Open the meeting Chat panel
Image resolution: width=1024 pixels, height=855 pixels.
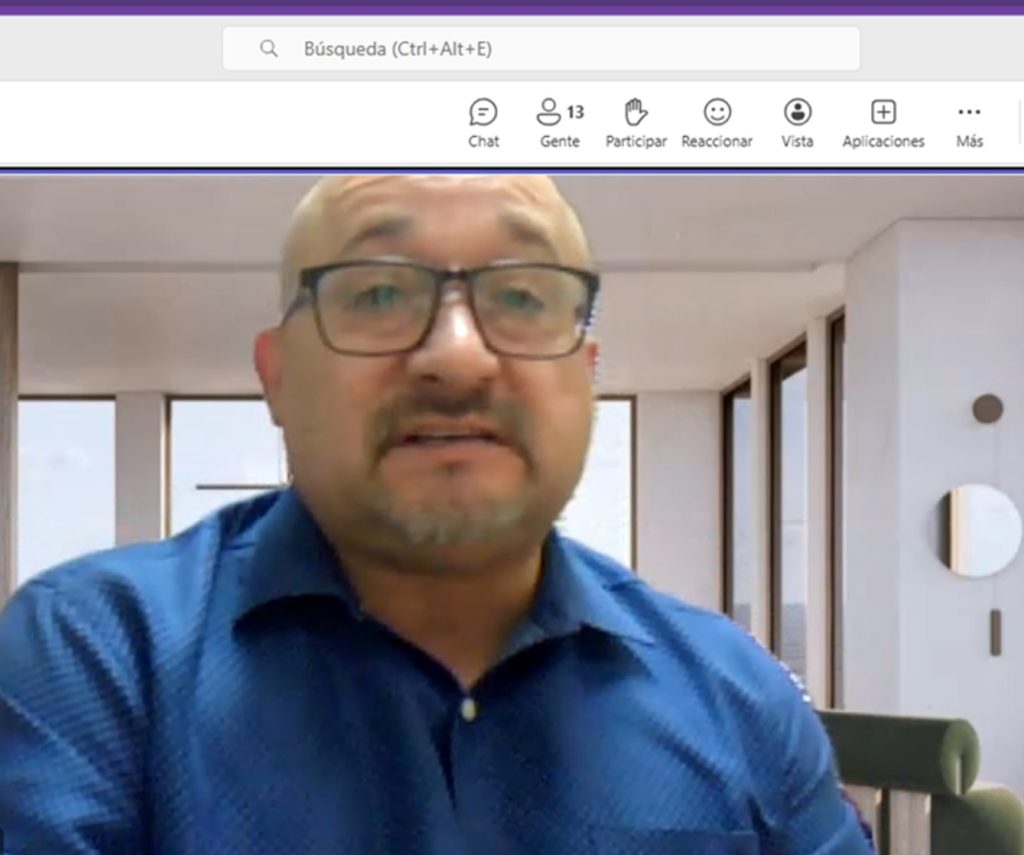click(483, 123)
